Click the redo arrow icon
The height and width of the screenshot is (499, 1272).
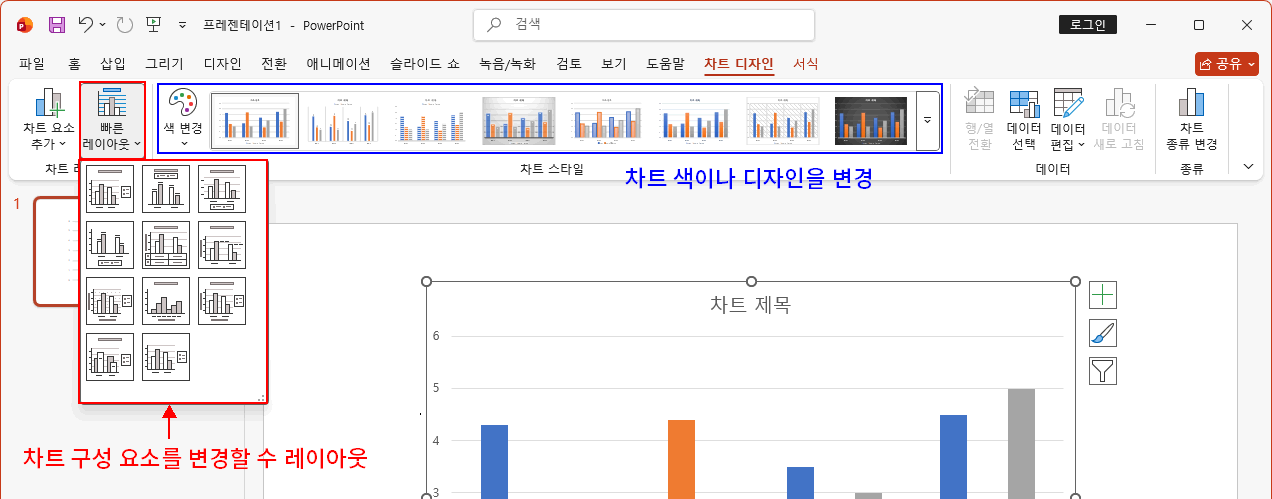[125, 25]
